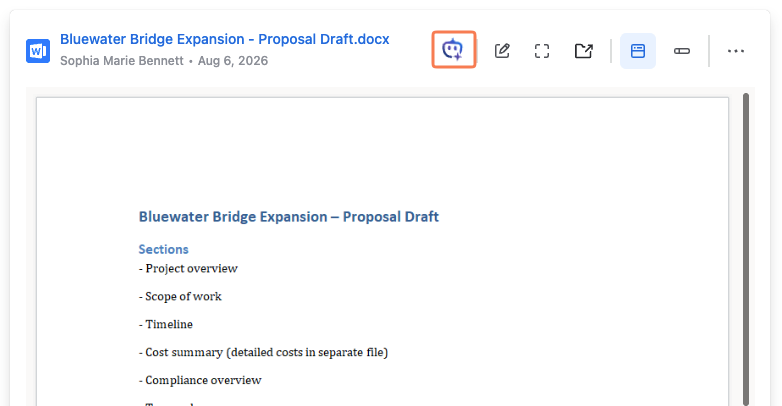Open document in new window icon
782x406 pixels.
pyautogui.click(x=584, y=51)
